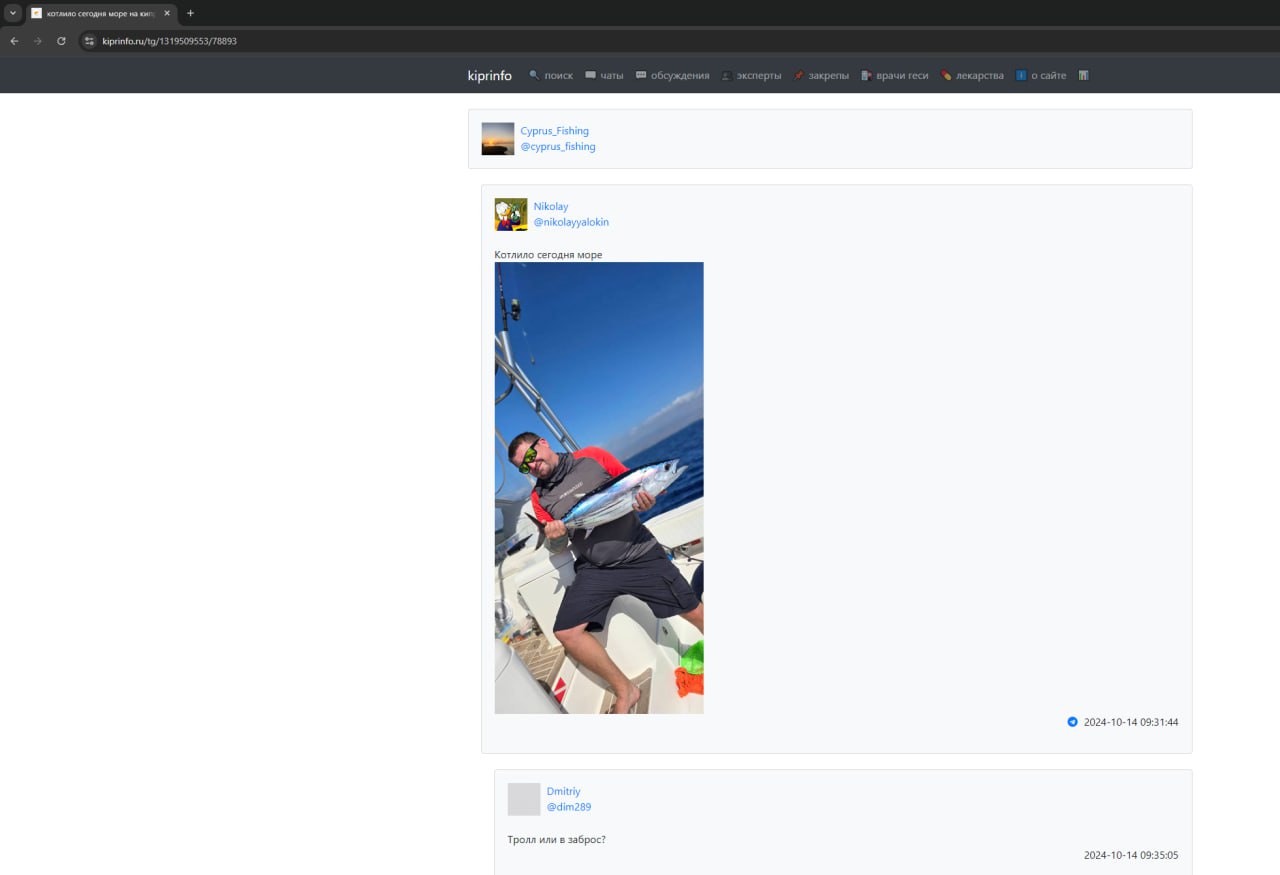This screenshot has height=875, width=1280.
Task: Go to the чаты section
Action: coord(604,76)
